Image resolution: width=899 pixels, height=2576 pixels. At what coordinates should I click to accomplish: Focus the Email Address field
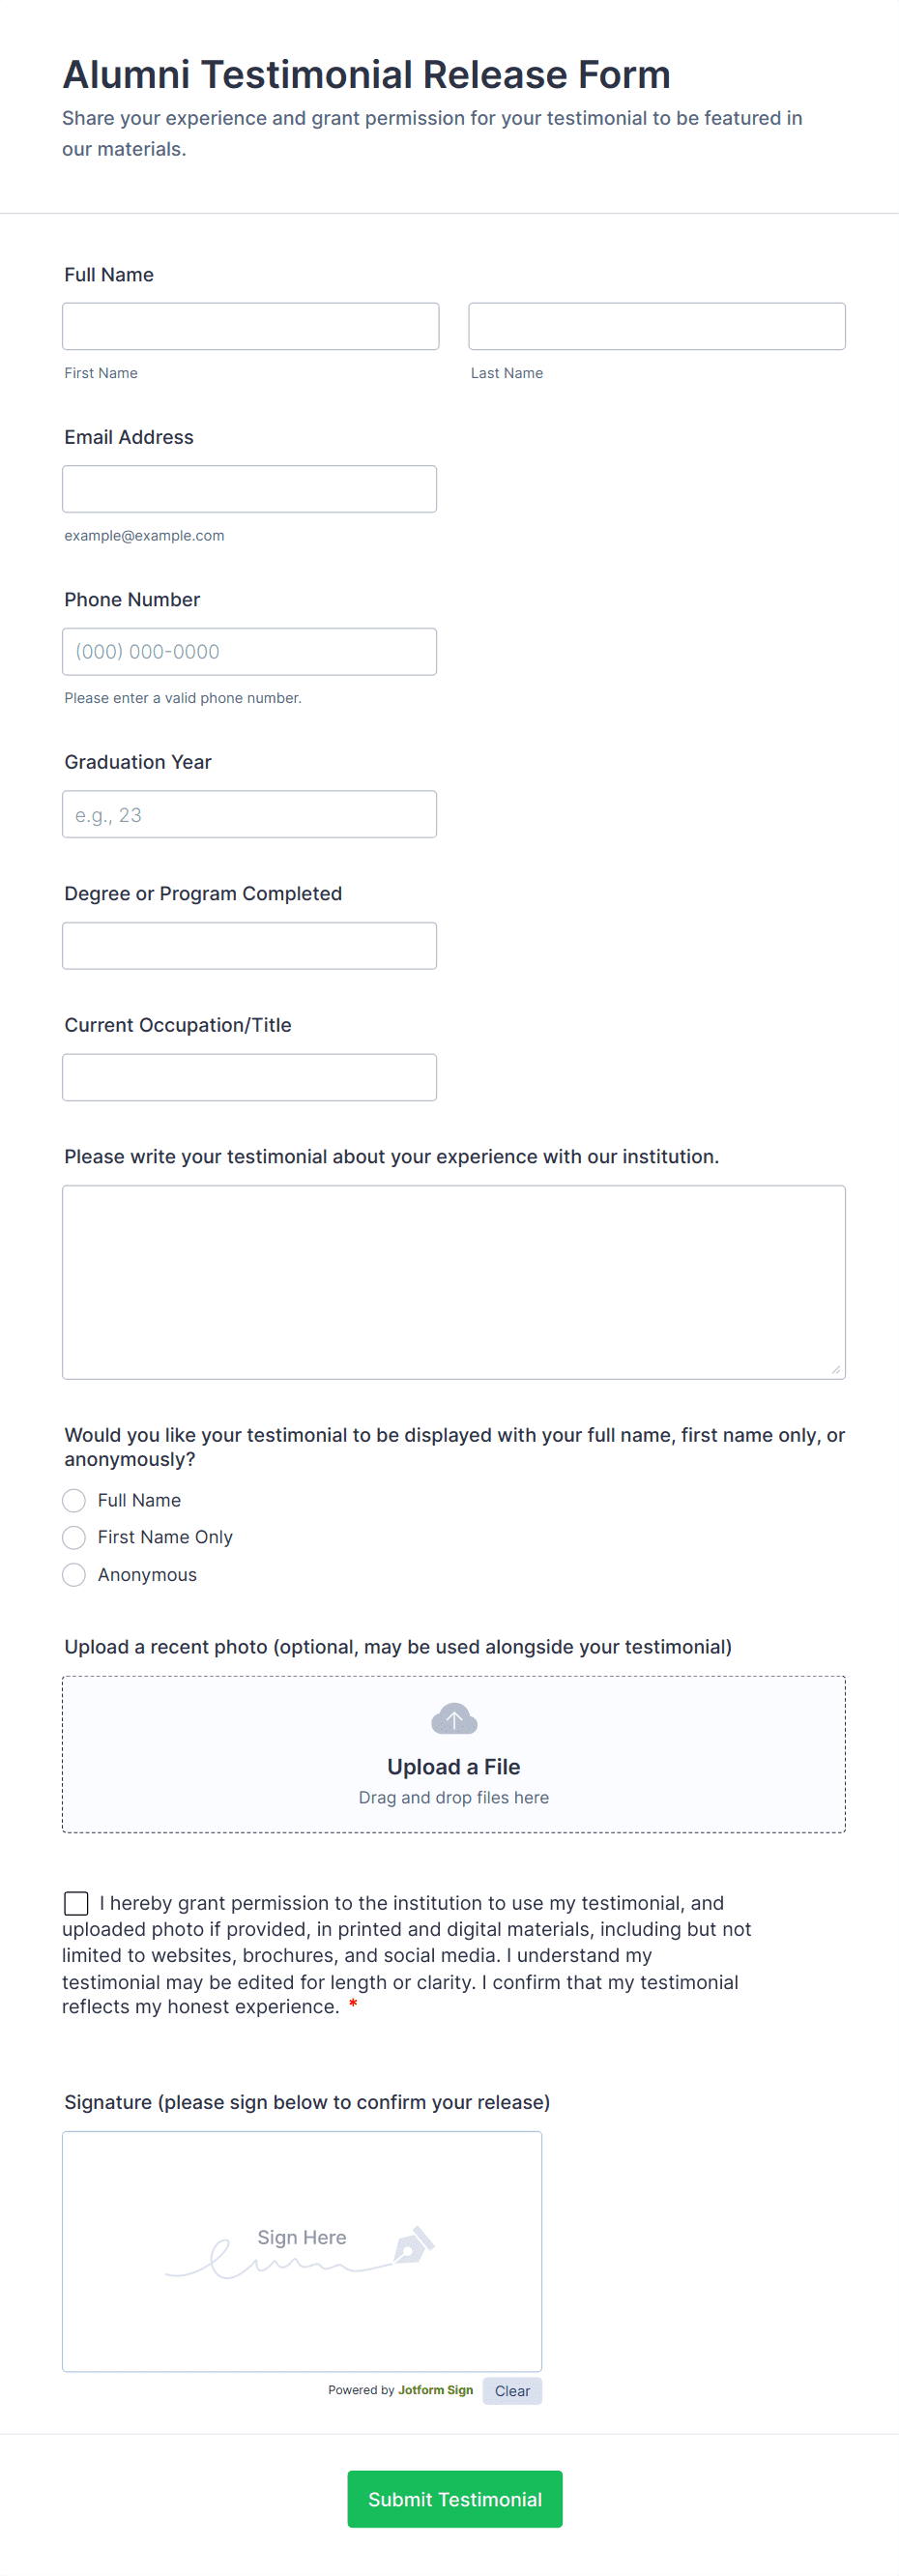click(x=249, y=488)
